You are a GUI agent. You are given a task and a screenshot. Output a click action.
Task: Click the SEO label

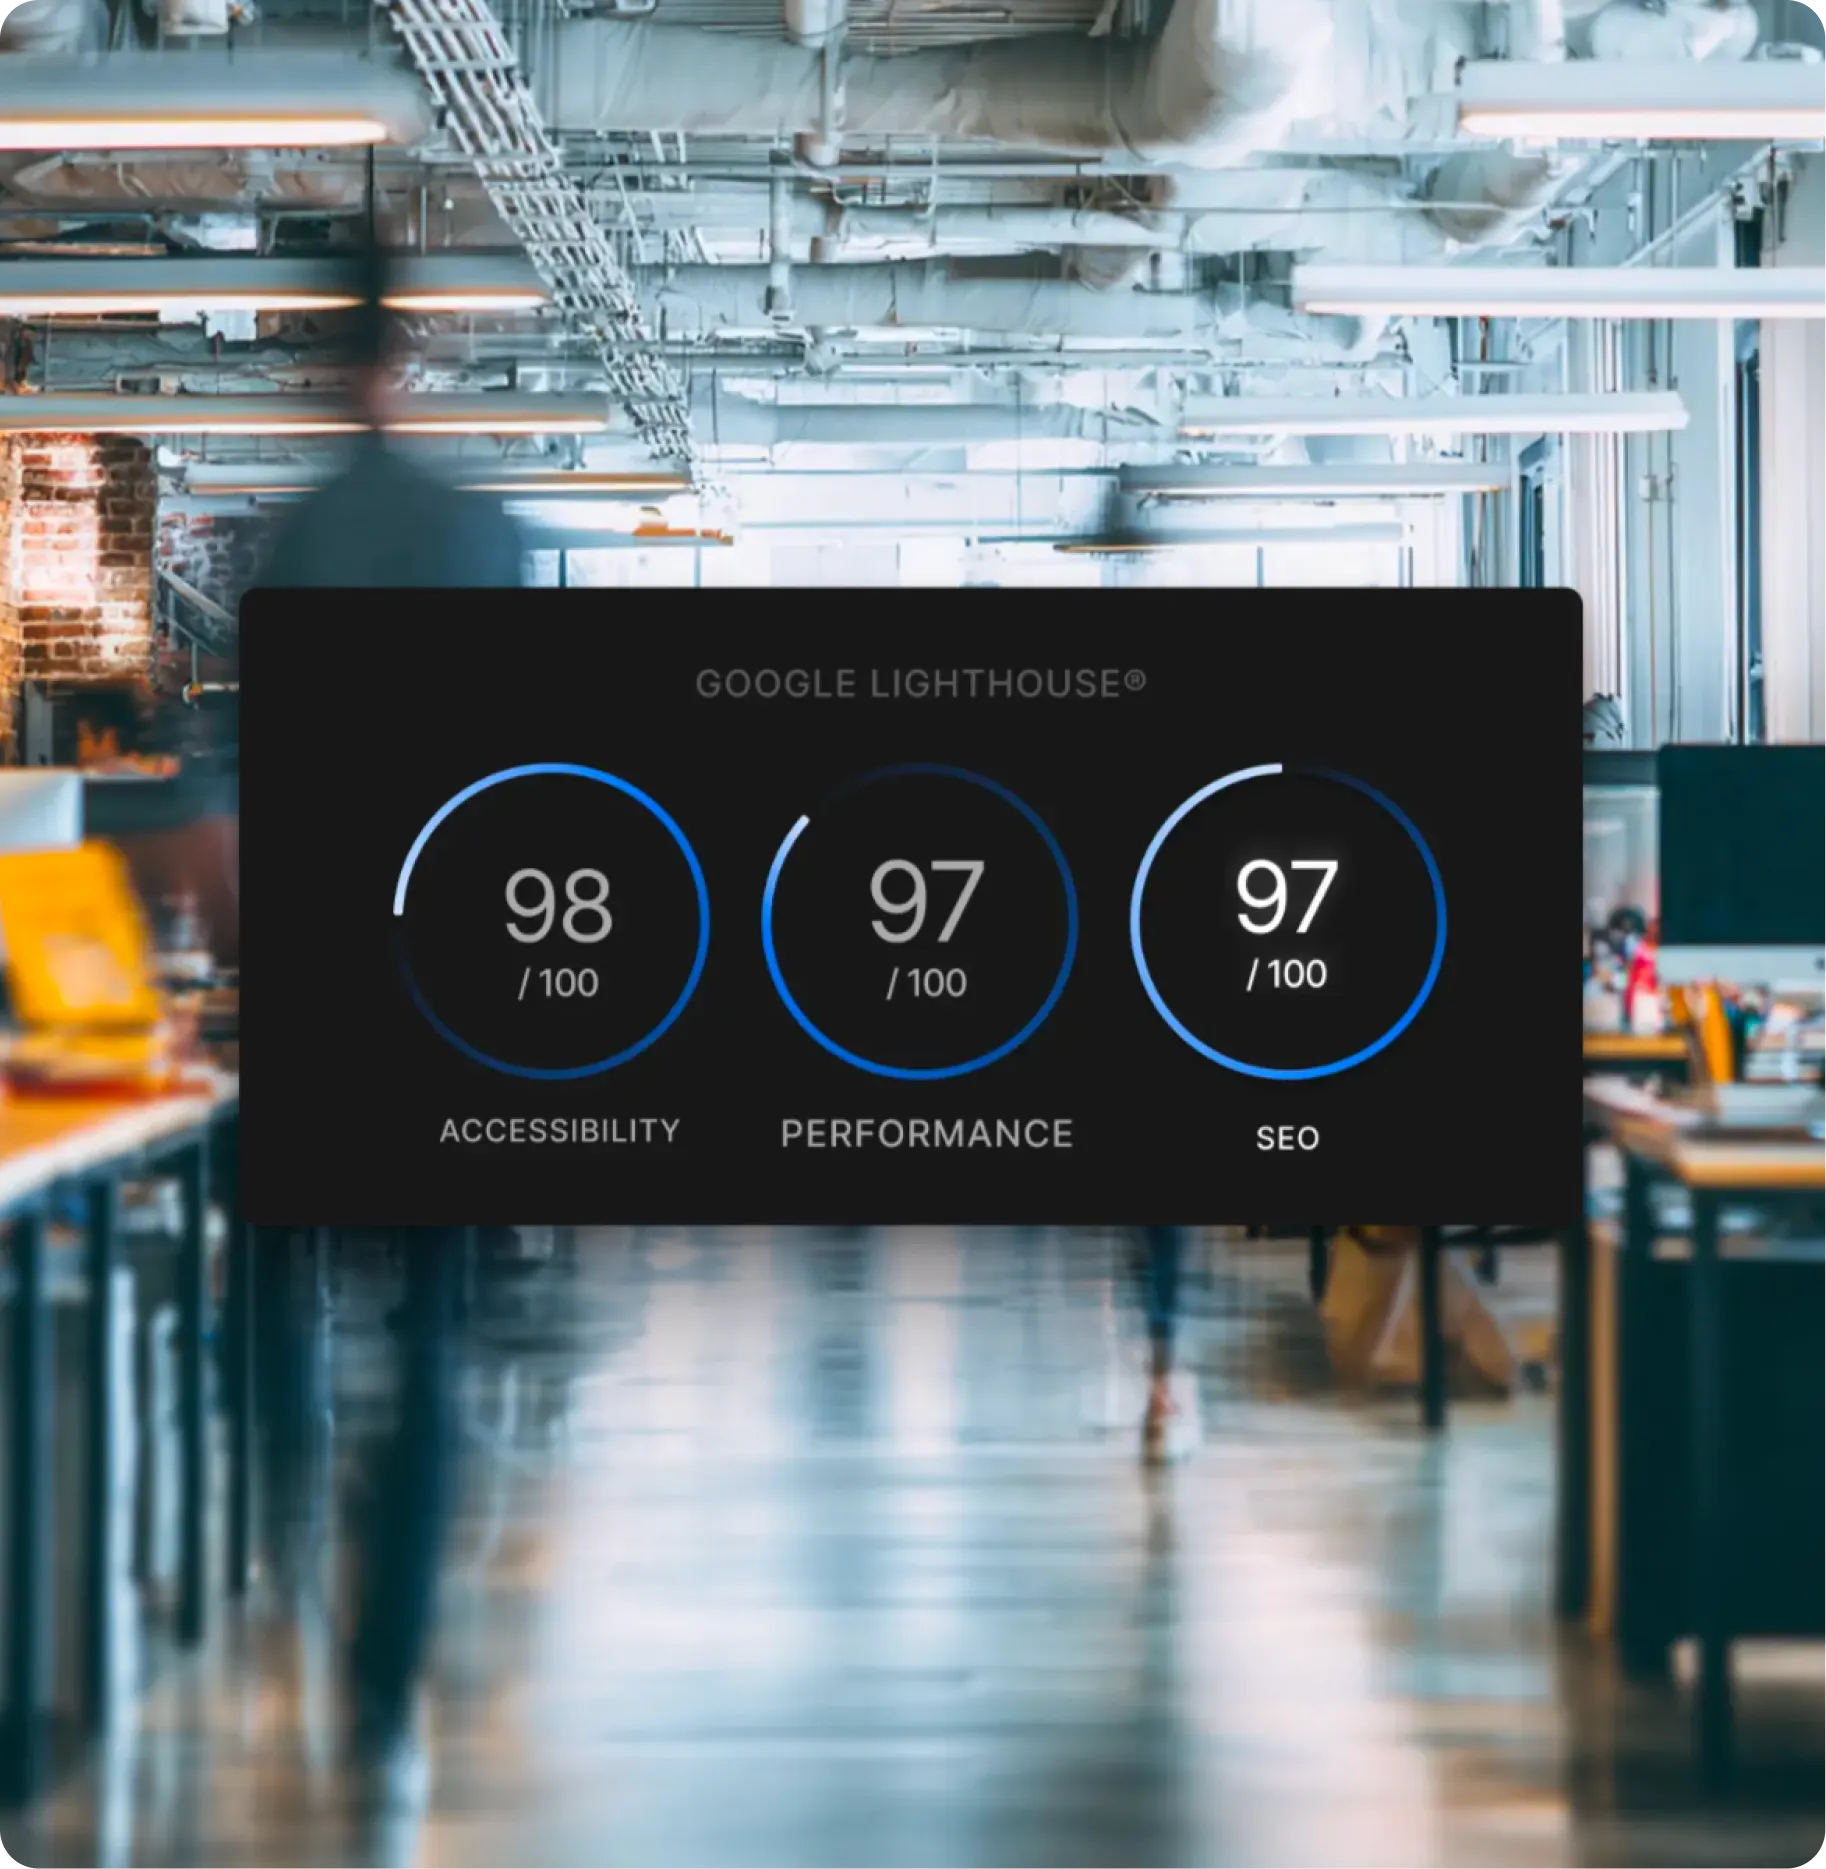pos(1288,1138)
